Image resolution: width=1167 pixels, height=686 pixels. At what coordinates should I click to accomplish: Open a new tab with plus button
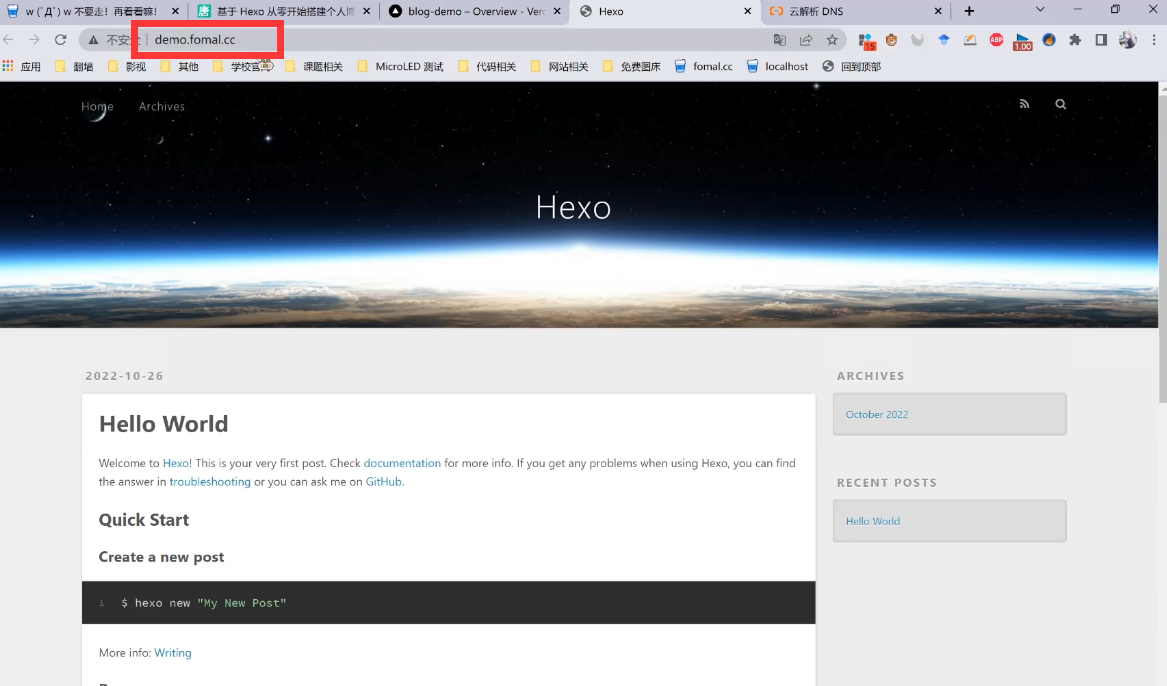click(x=969, y=11)
